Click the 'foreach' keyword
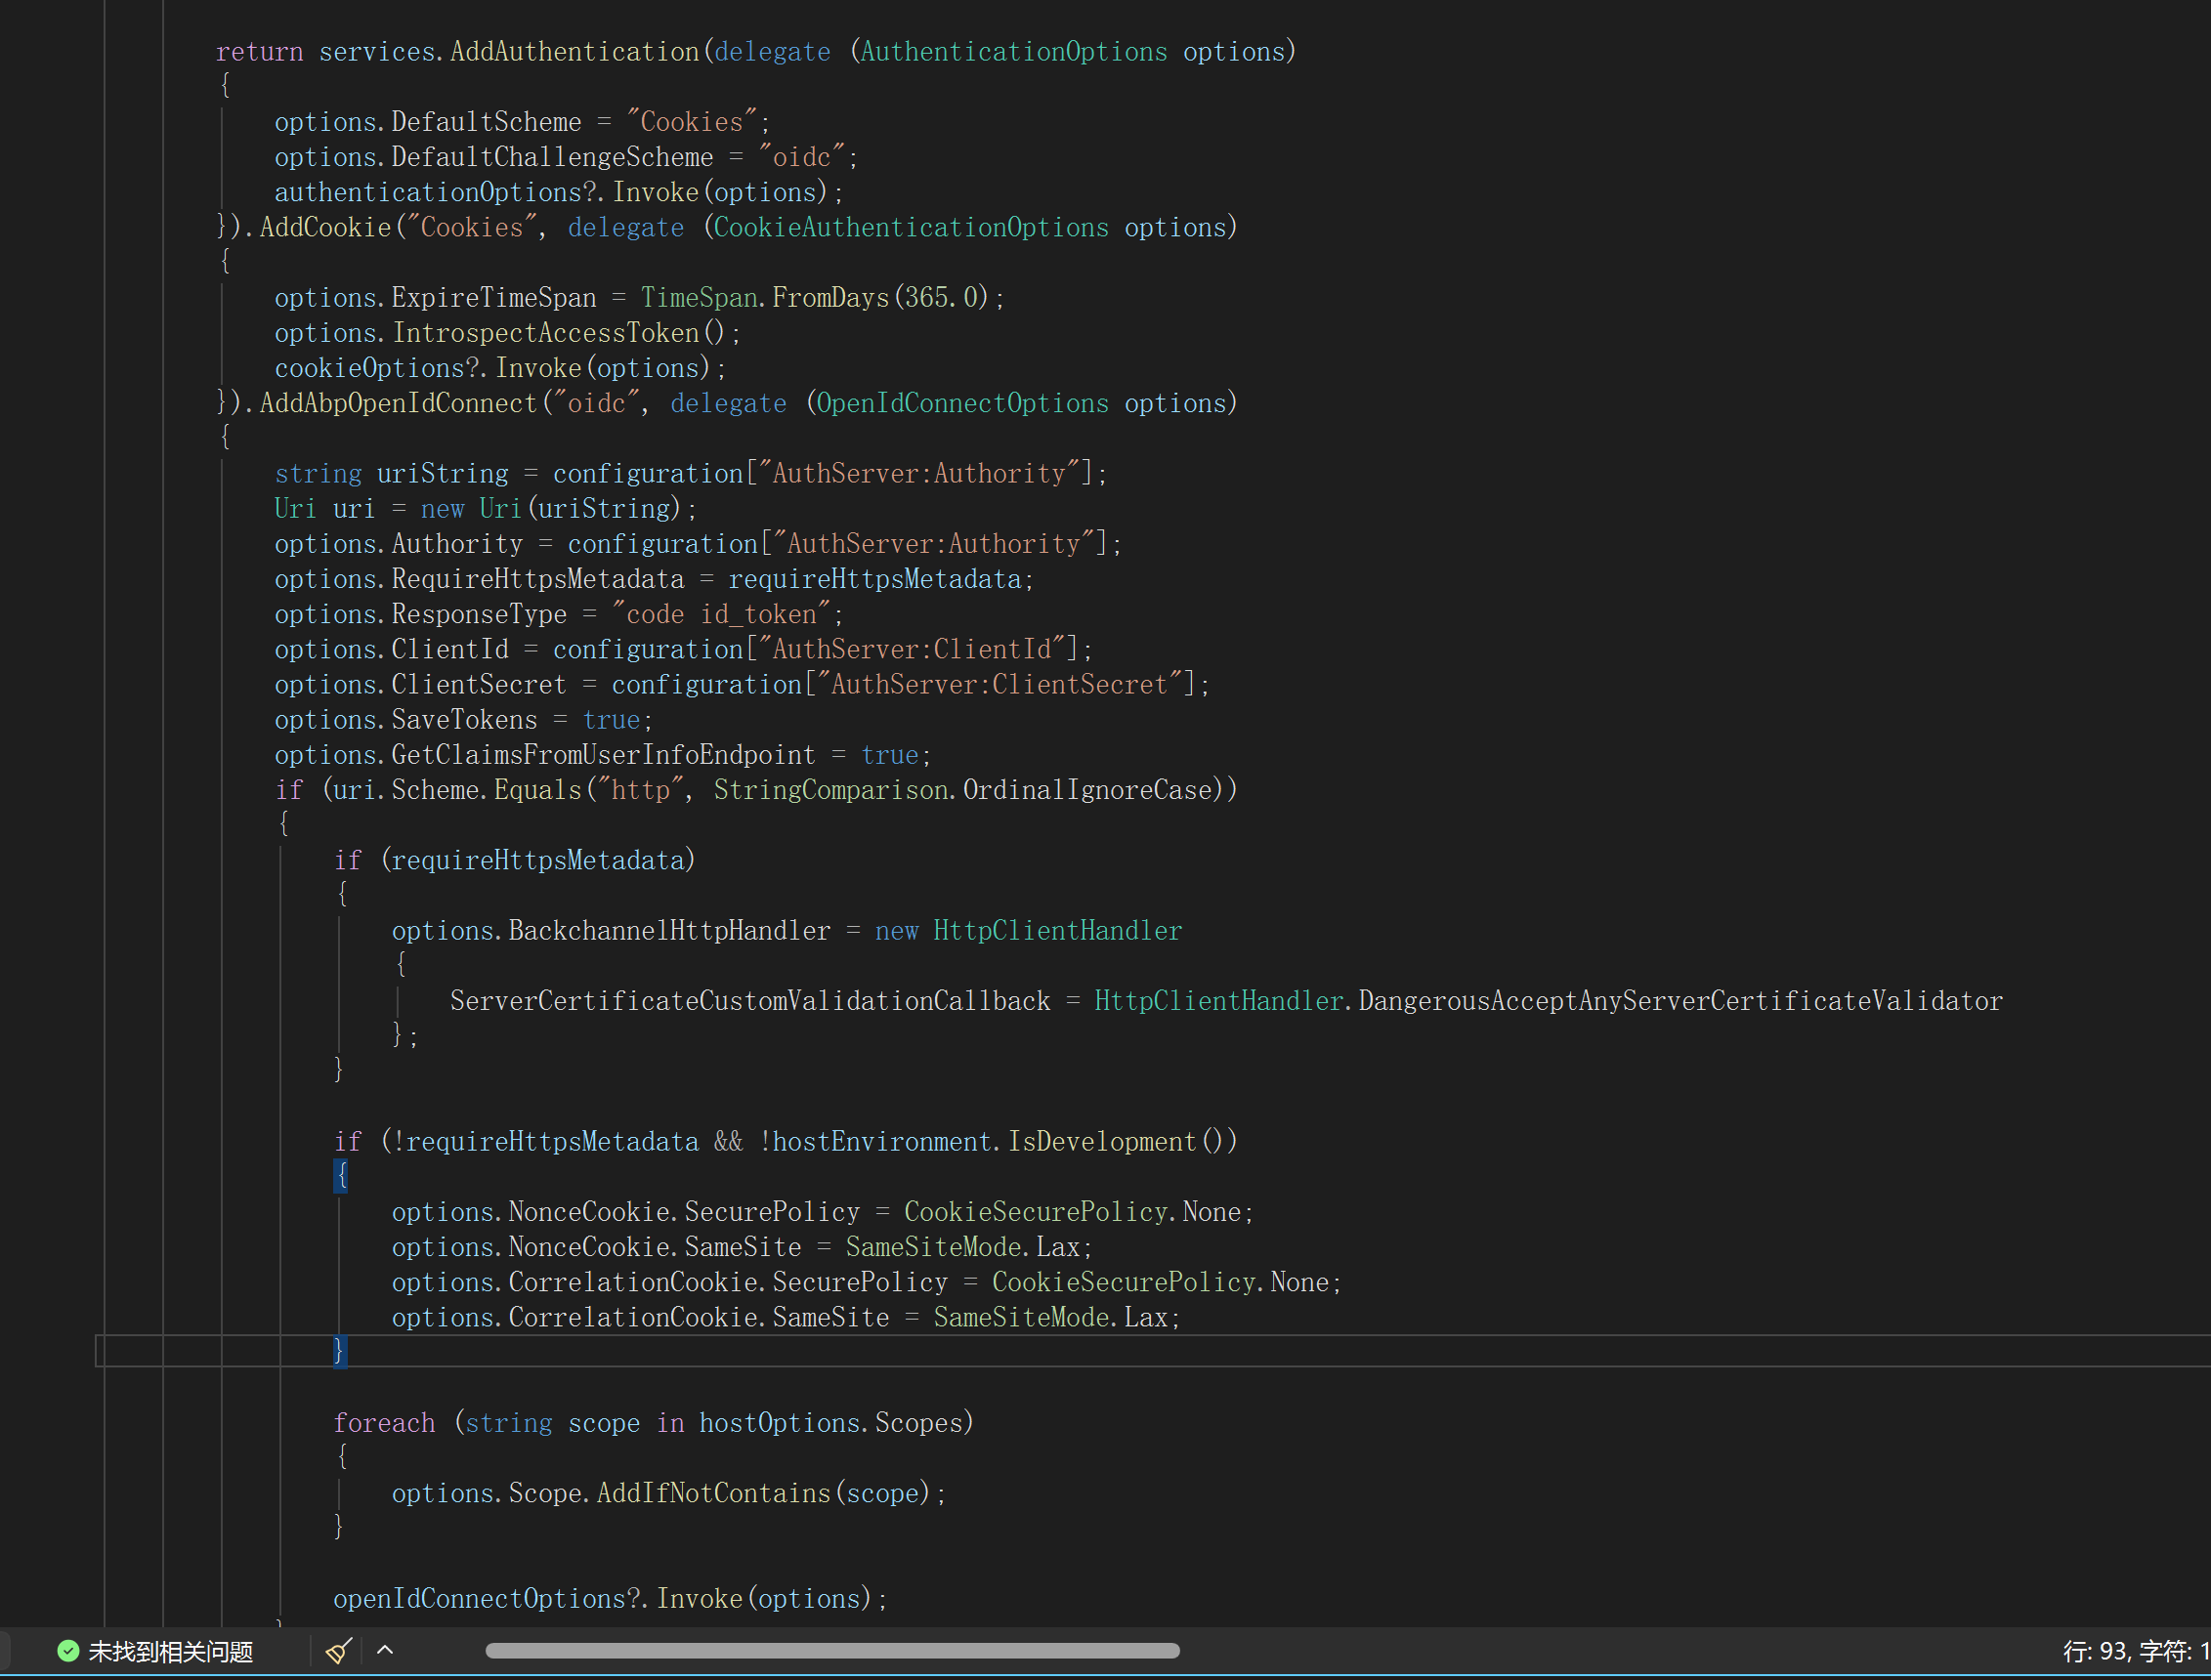The image size is (2211, 1680). [x=384, y=1423]
